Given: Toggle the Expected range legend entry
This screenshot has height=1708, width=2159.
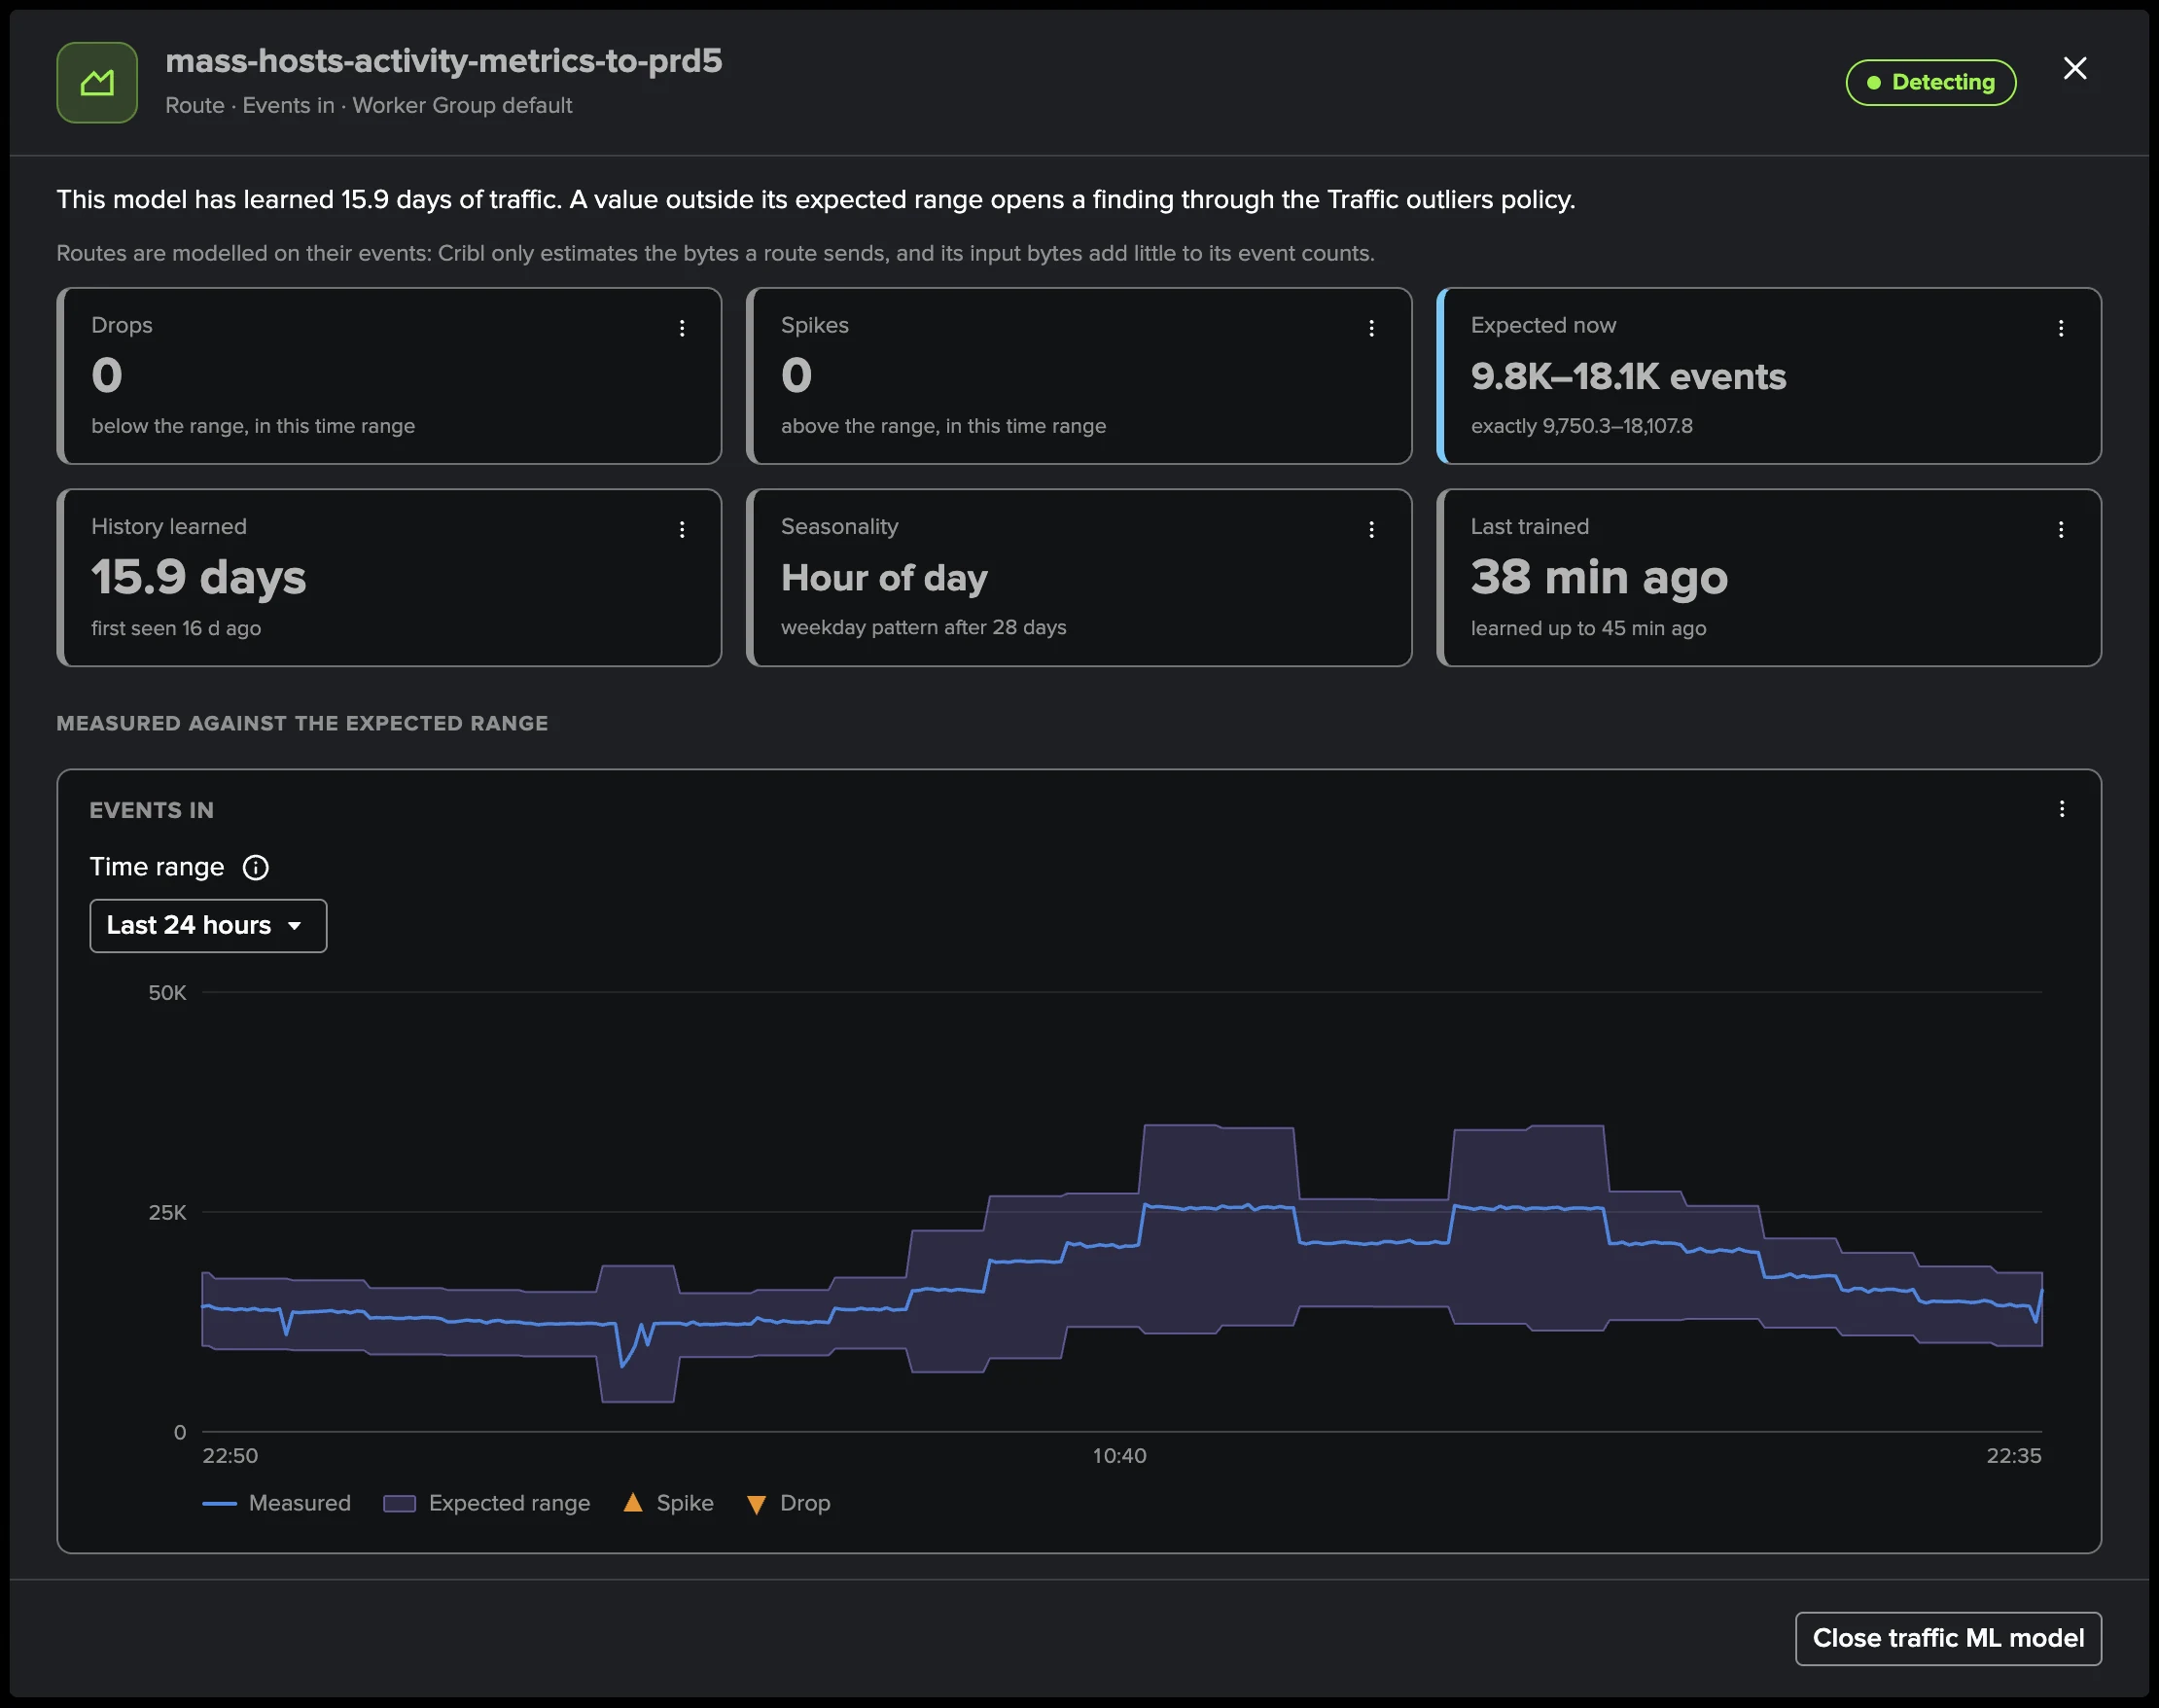Looking at the screenshot, I should click(x=487, y=1503).
